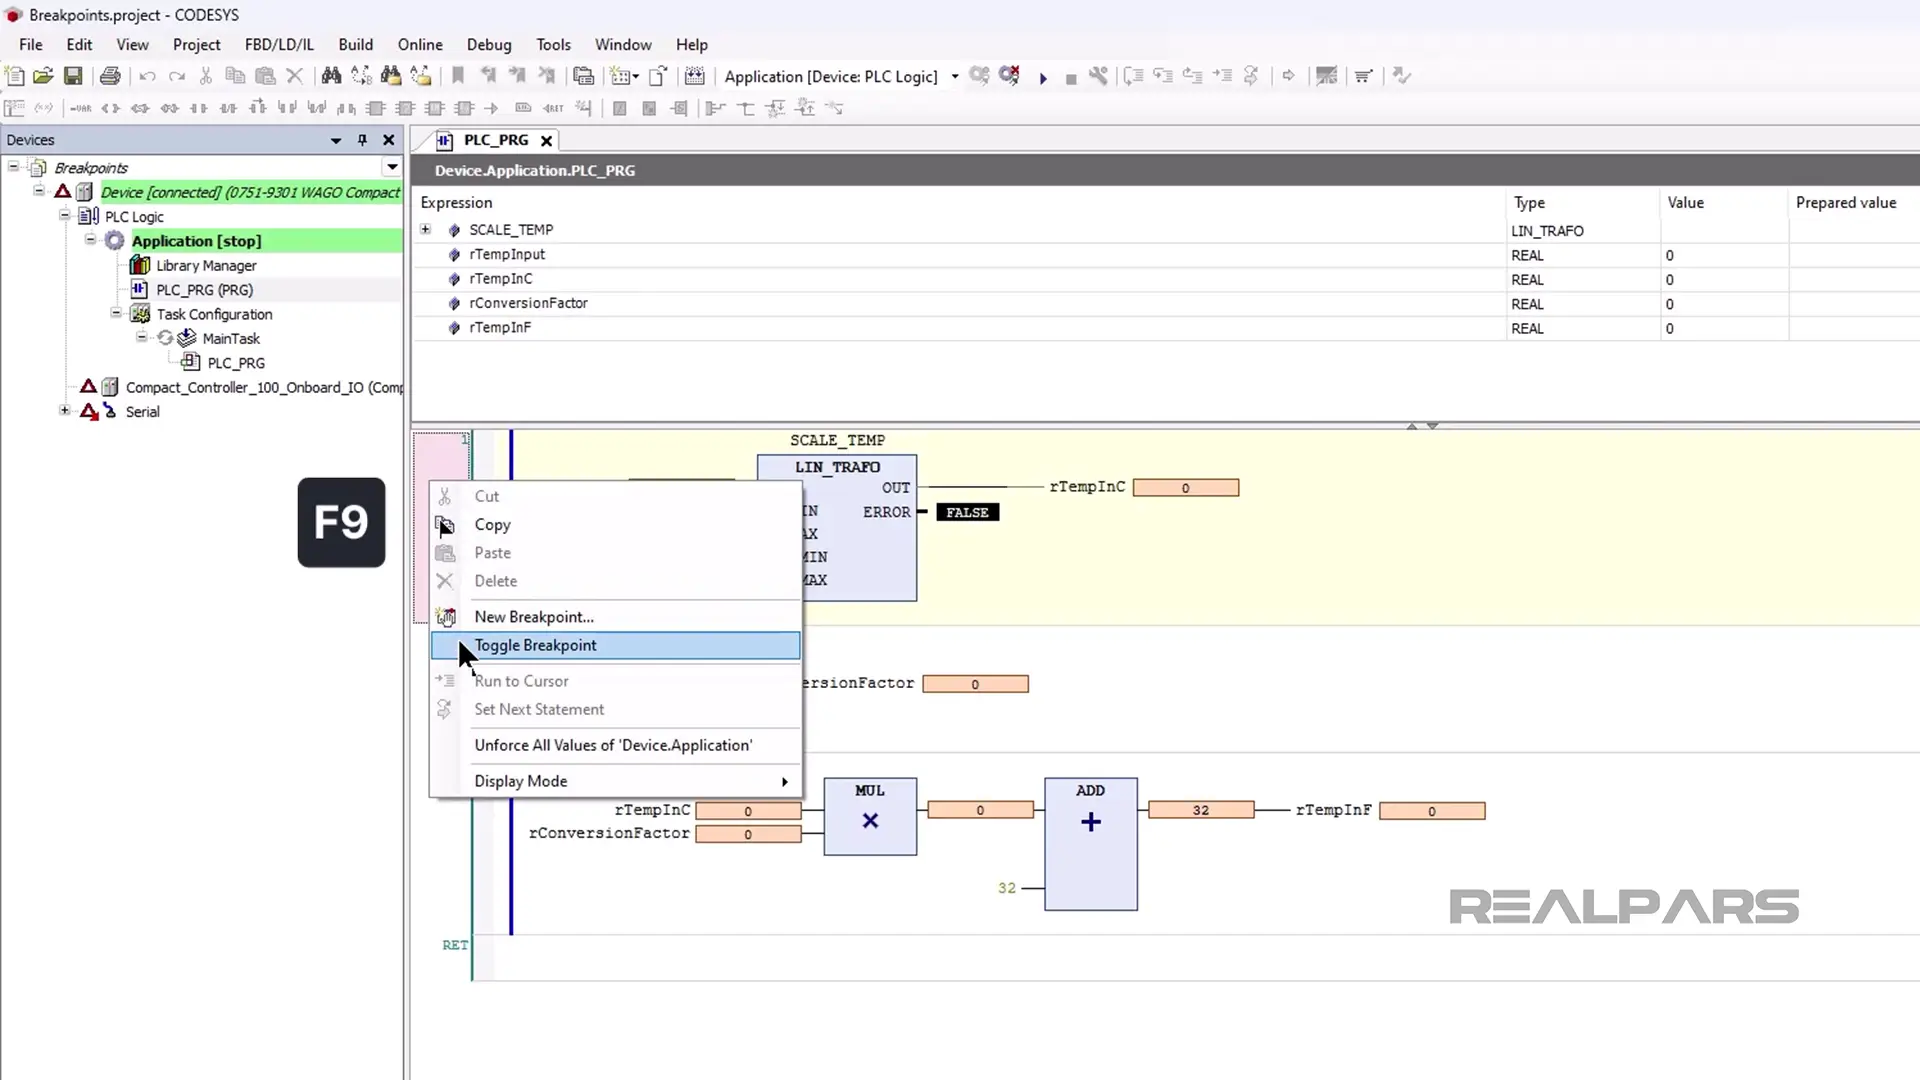This screenshot has height=1080, width=1920.
Task: Click the wrench build icon
Action: coord(1098,76)
